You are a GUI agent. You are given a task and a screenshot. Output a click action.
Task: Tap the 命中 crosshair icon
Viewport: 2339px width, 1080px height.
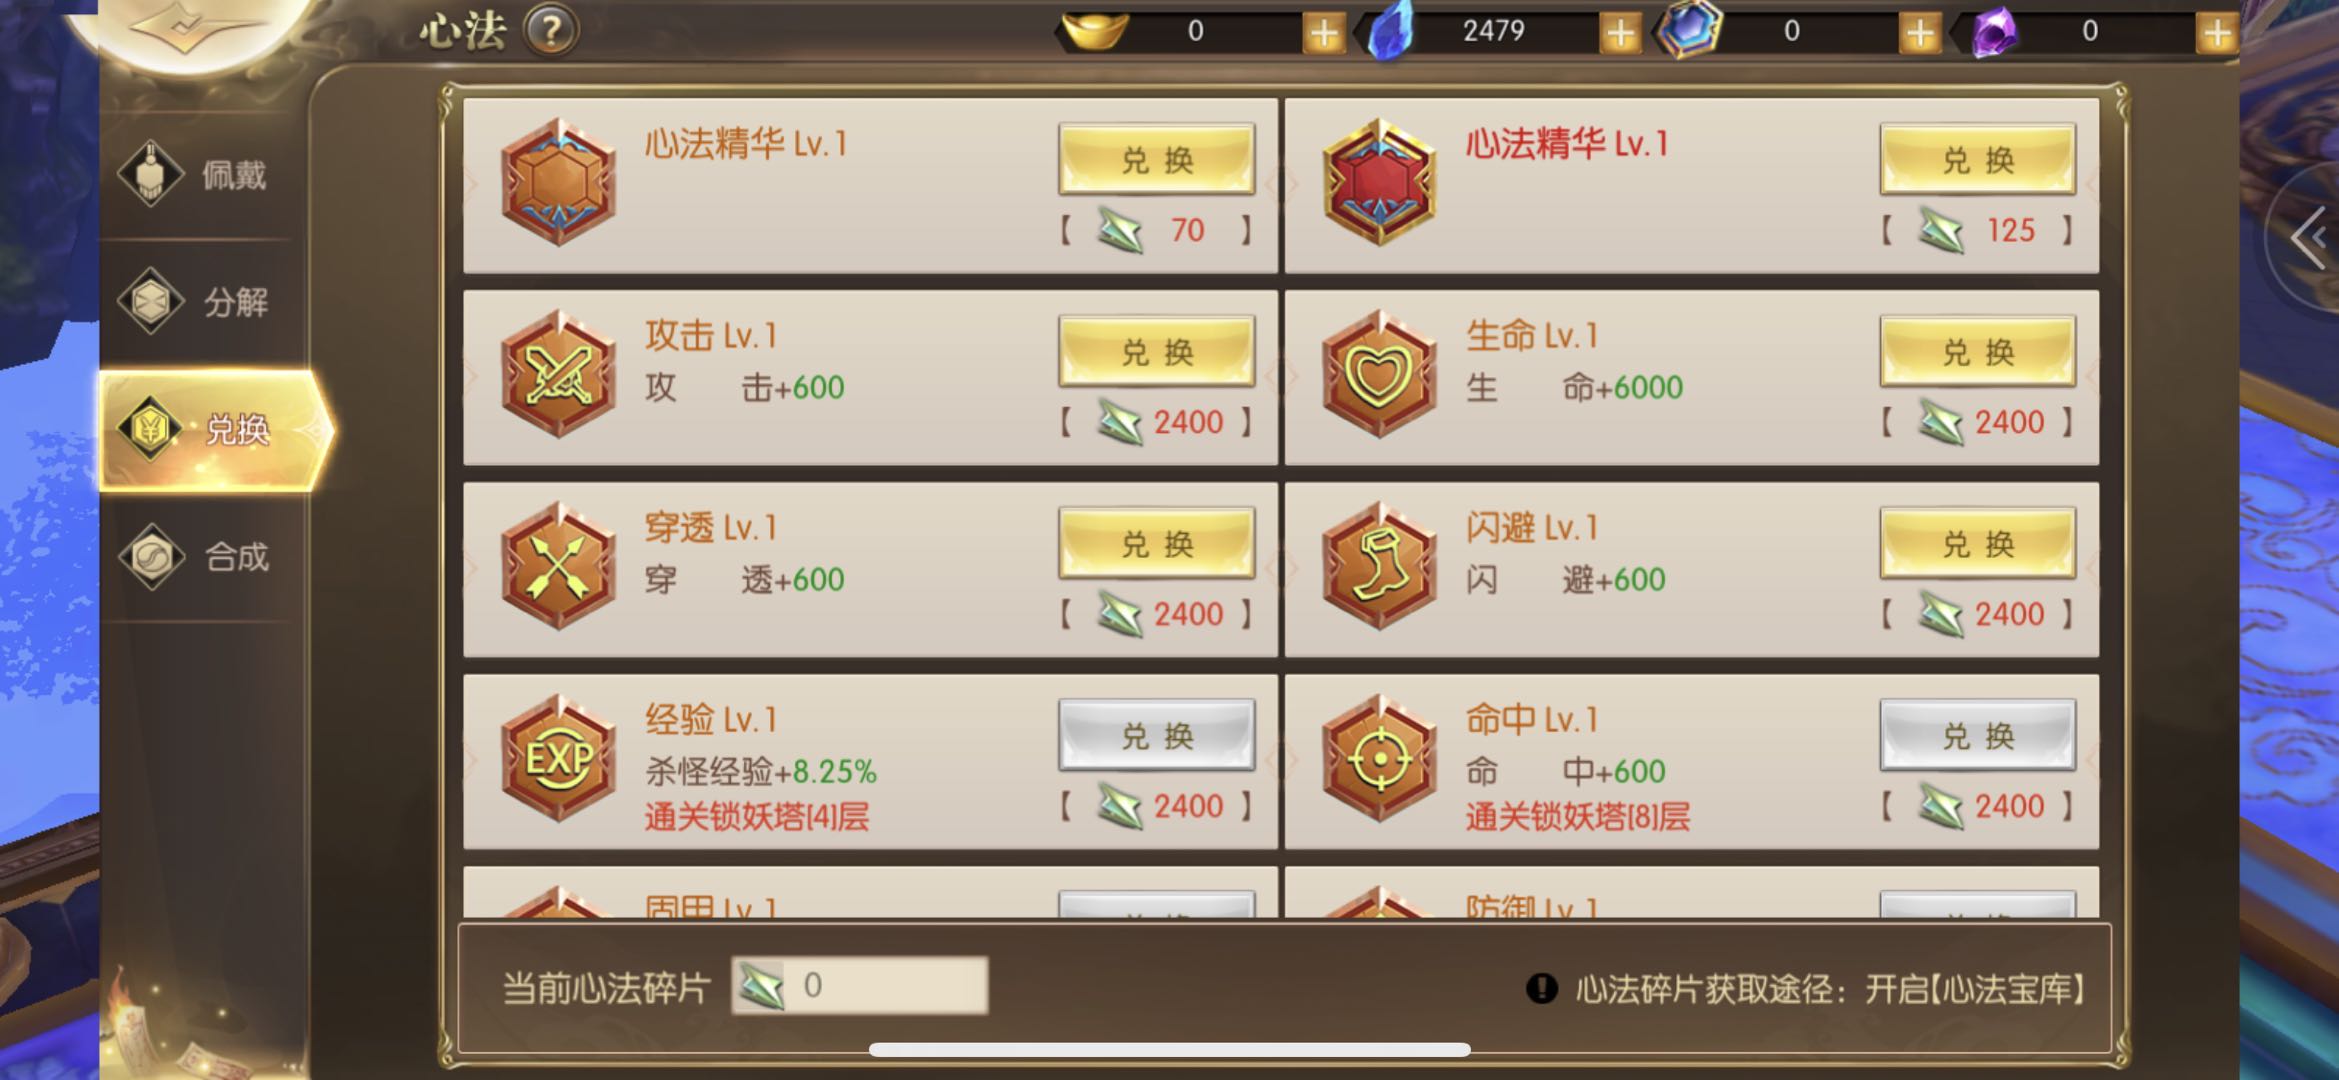pos(1379,759)
